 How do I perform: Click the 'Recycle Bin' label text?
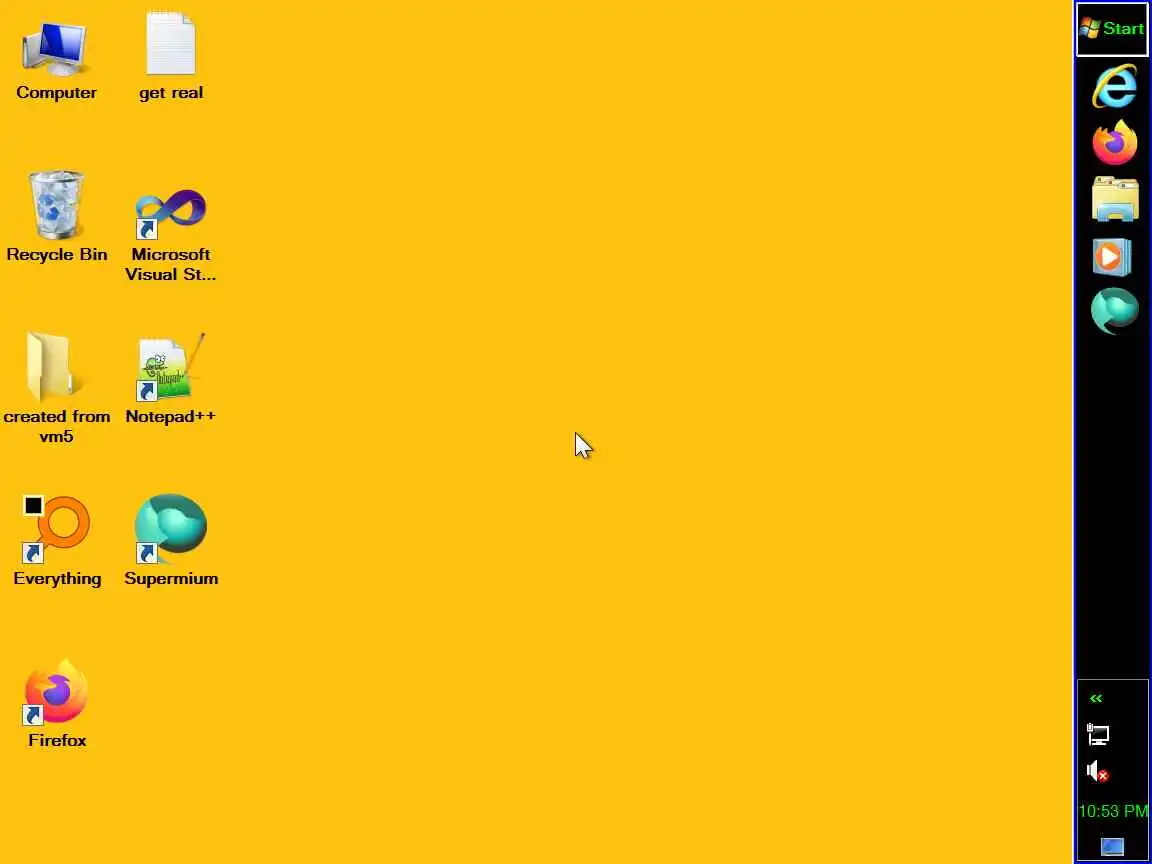tap(57, 255)
